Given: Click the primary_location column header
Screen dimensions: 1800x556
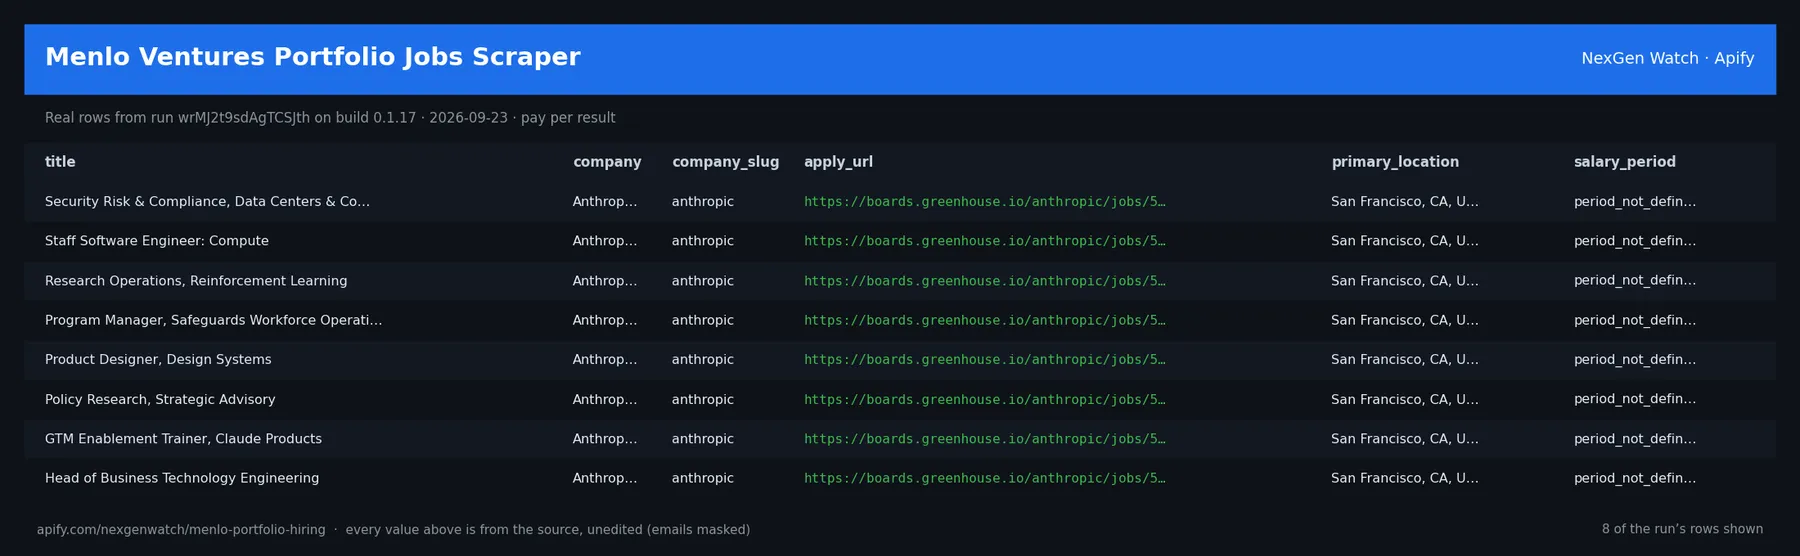Looking at the screenshot, I should point(1395,162).
